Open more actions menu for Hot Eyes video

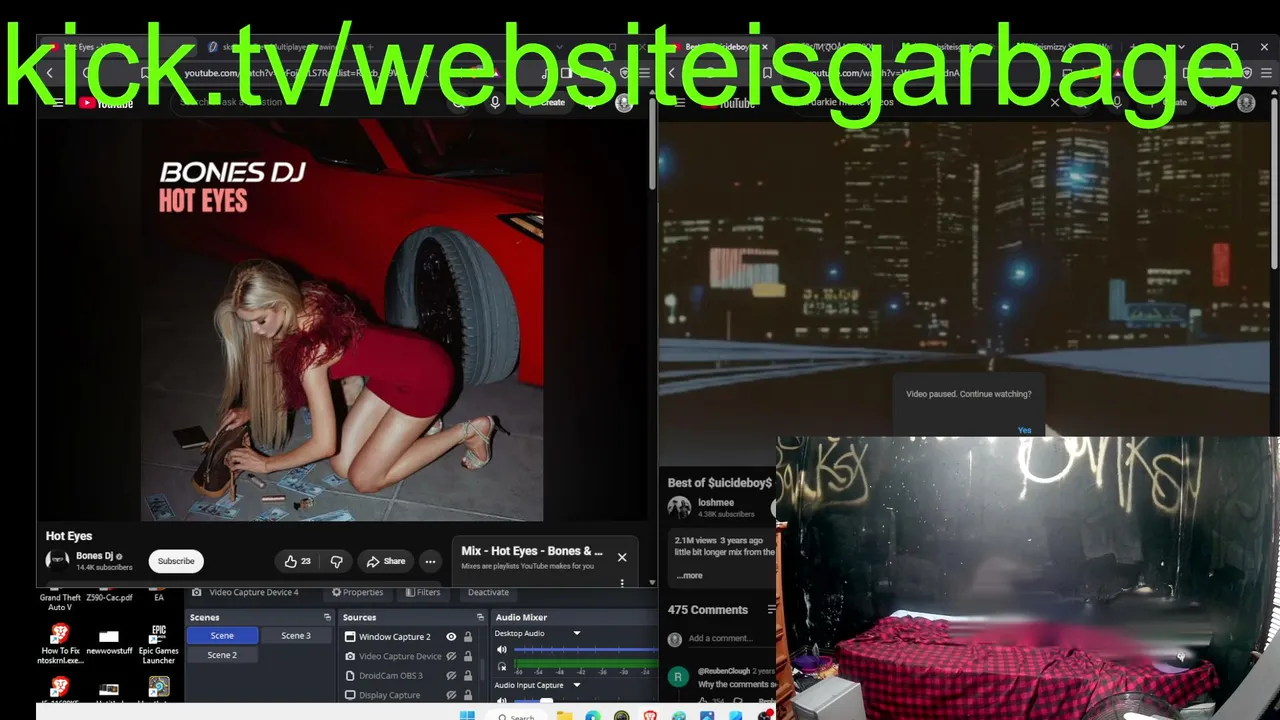[430, 561]
